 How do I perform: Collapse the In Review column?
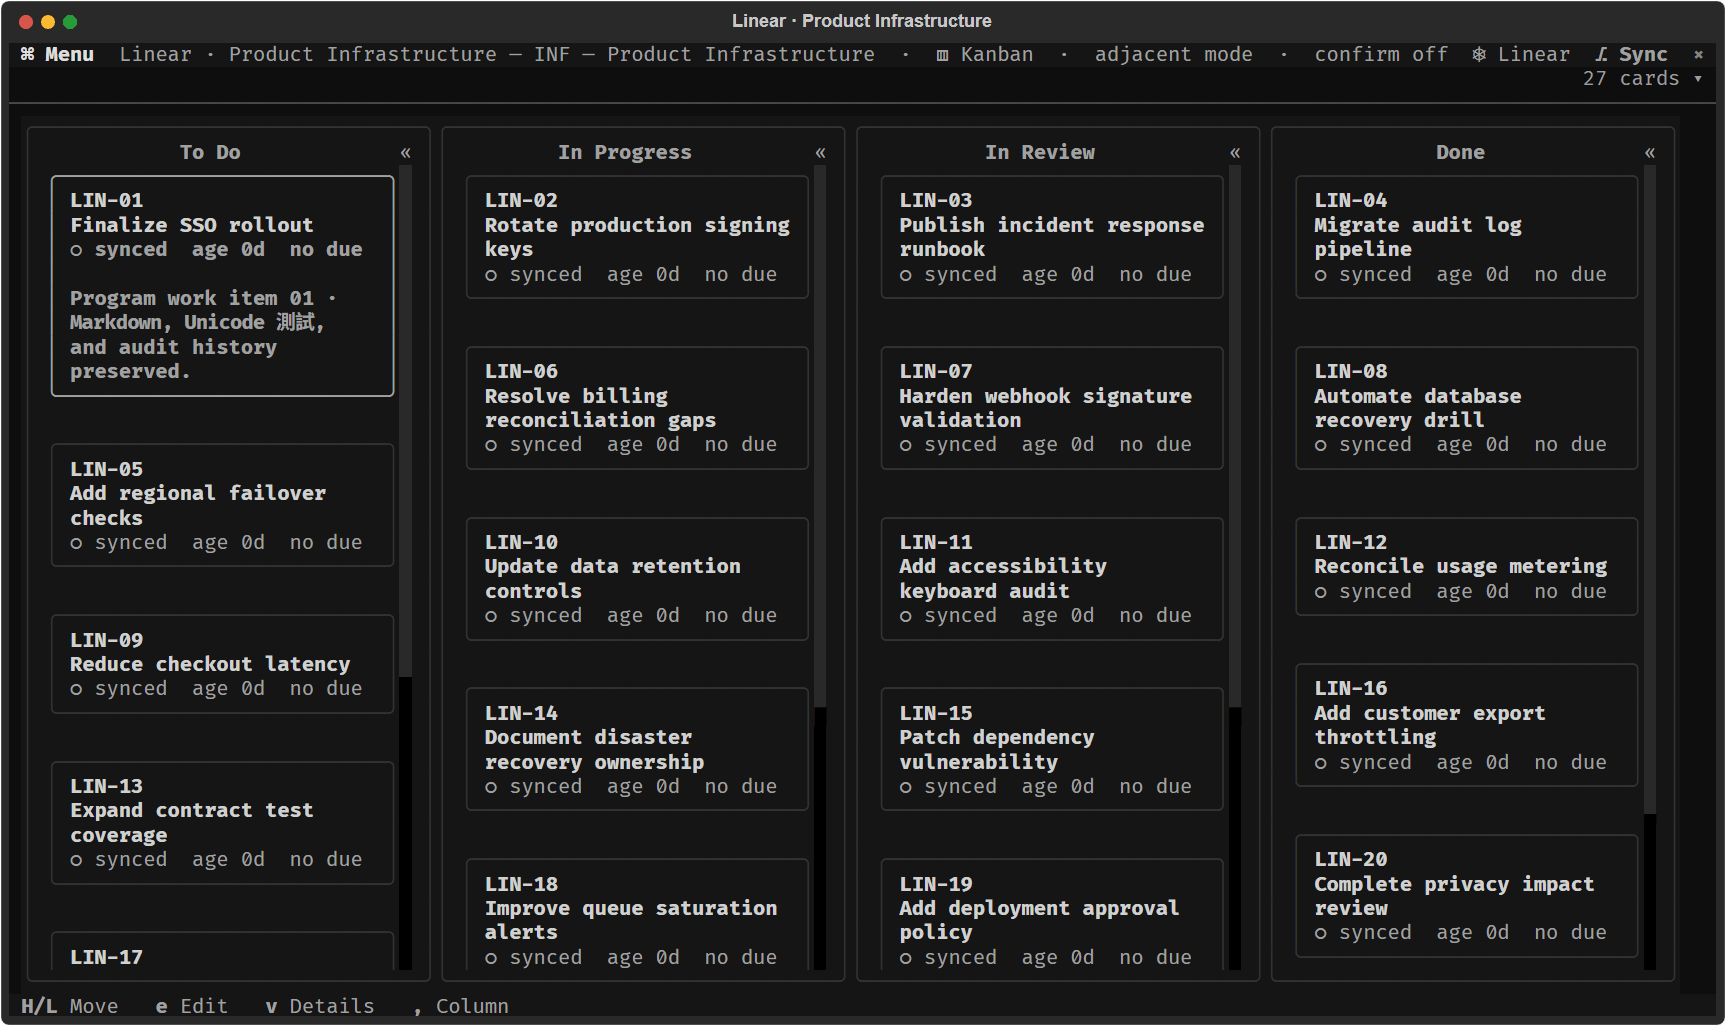[1235, 153]
